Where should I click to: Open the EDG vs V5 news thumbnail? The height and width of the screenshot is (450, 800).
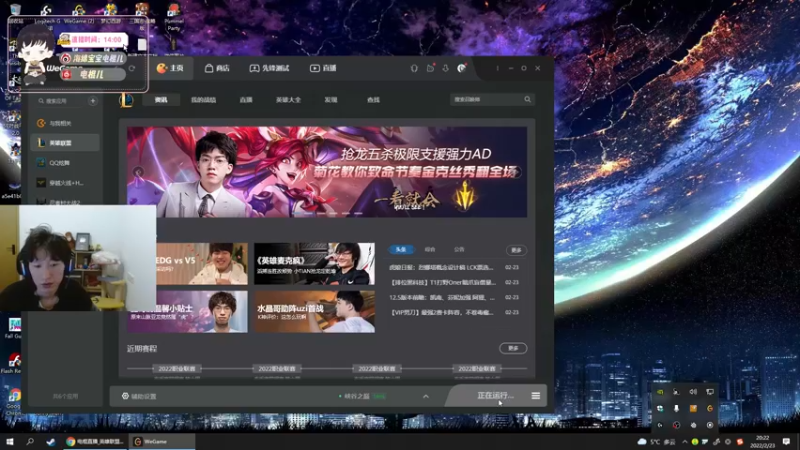click(x=202, y=264)
